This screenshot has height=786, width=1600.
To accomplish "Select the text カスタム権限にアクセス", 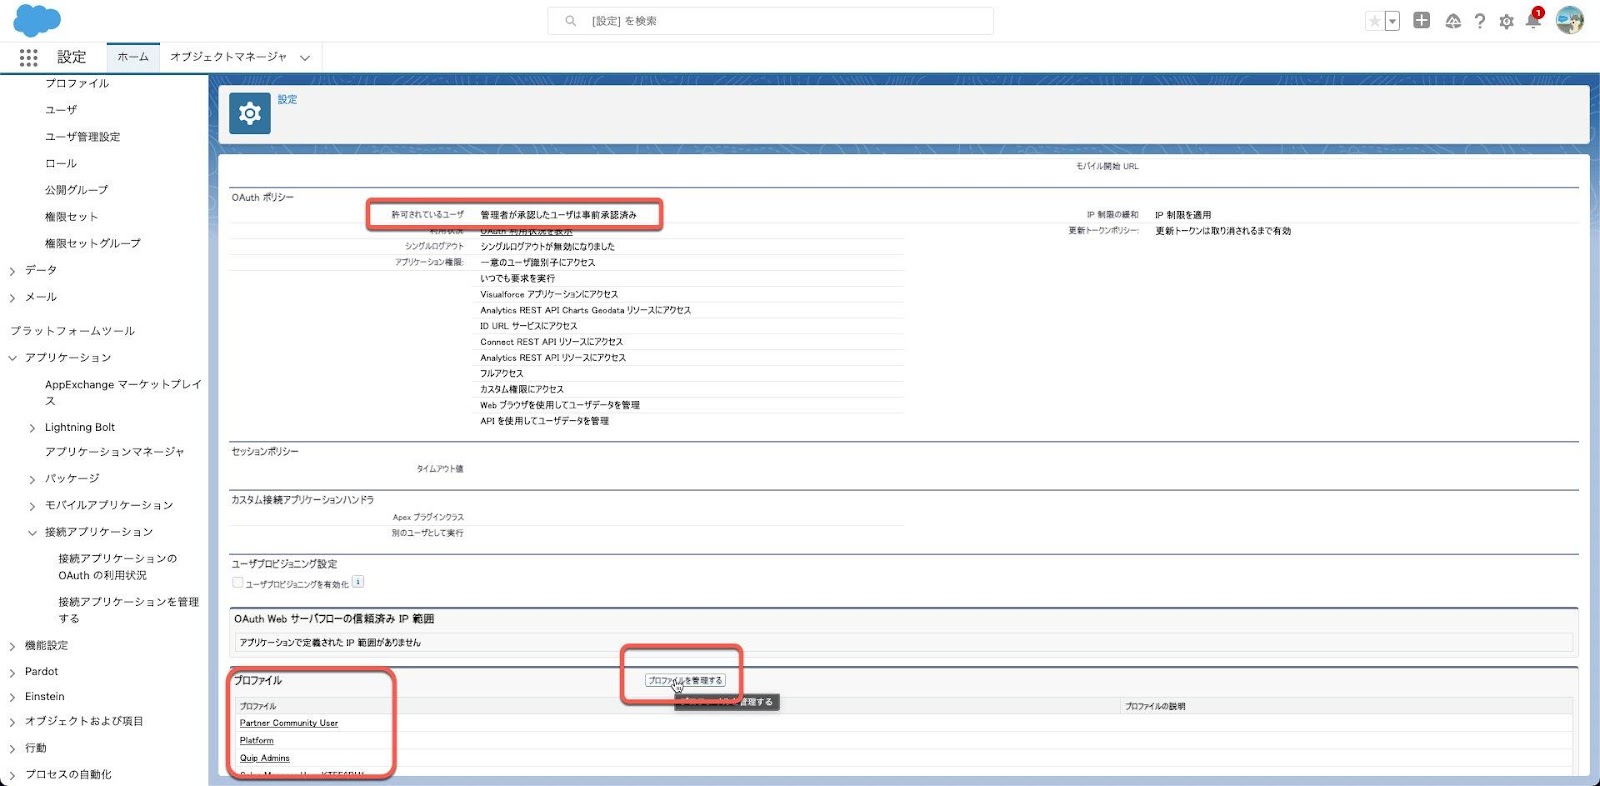I will tap(522, 390).
